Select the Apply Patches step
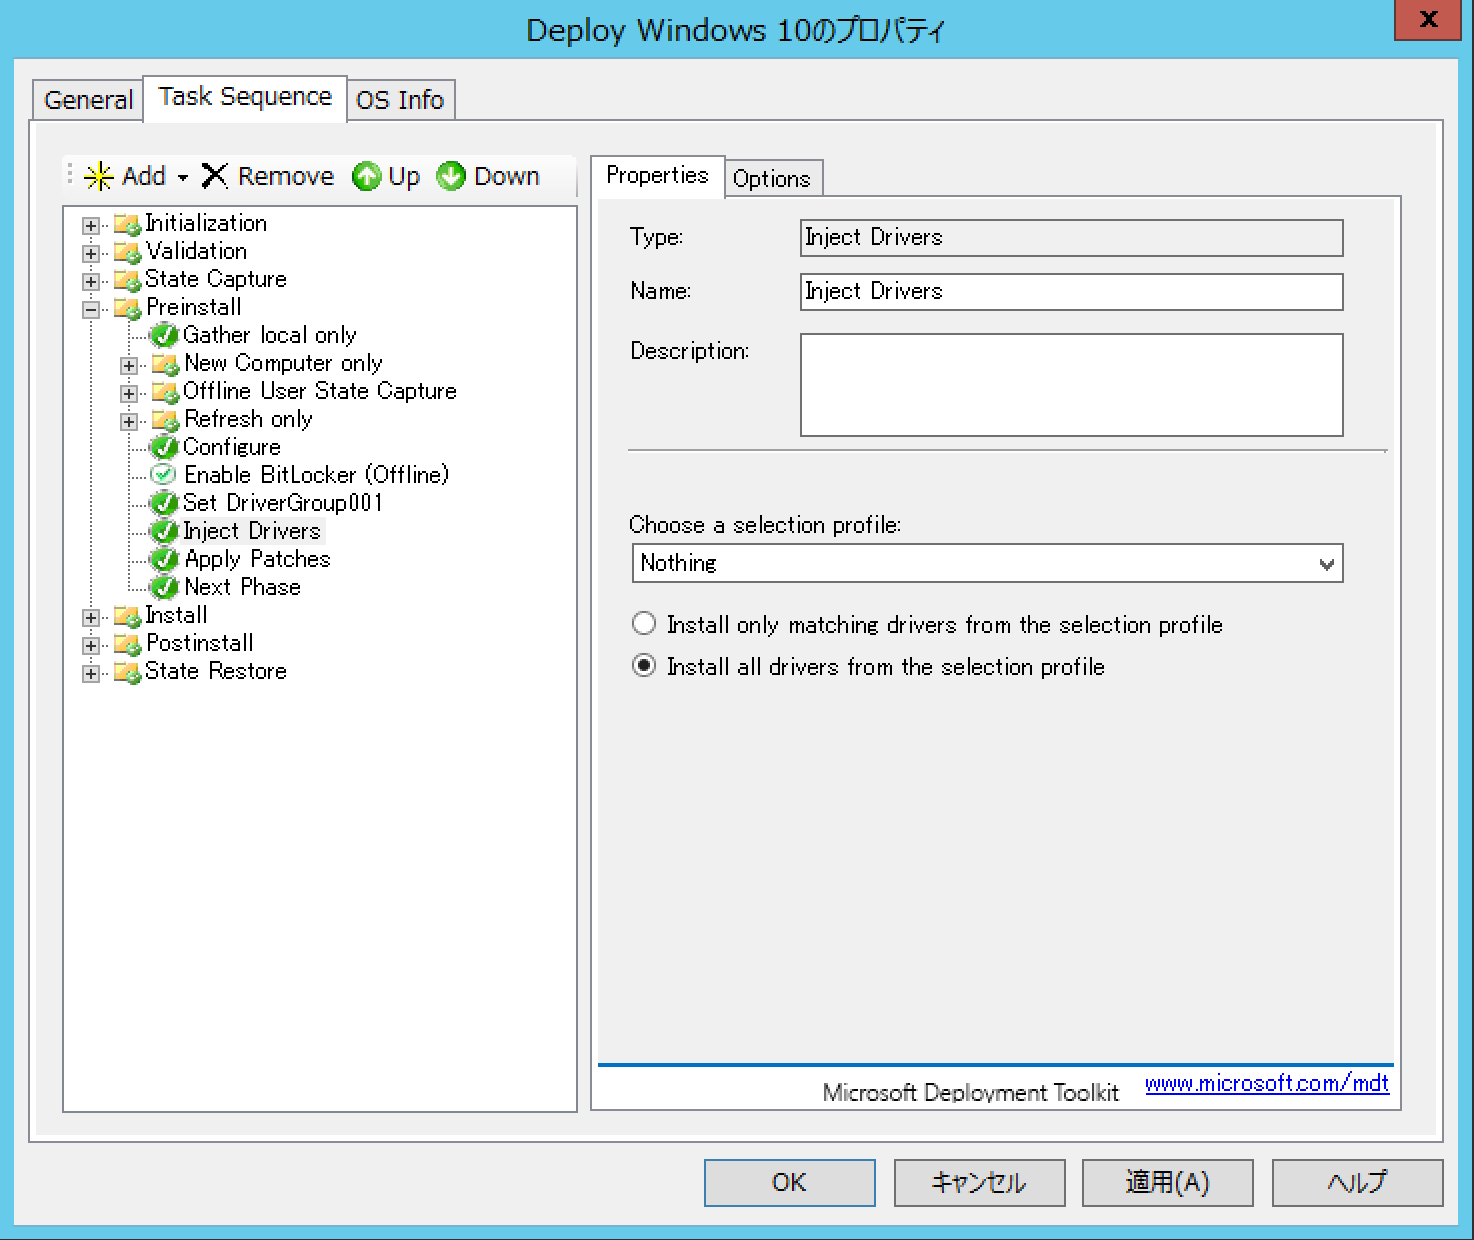This screenshot has height=1240, width=1474. click(257, 559)
